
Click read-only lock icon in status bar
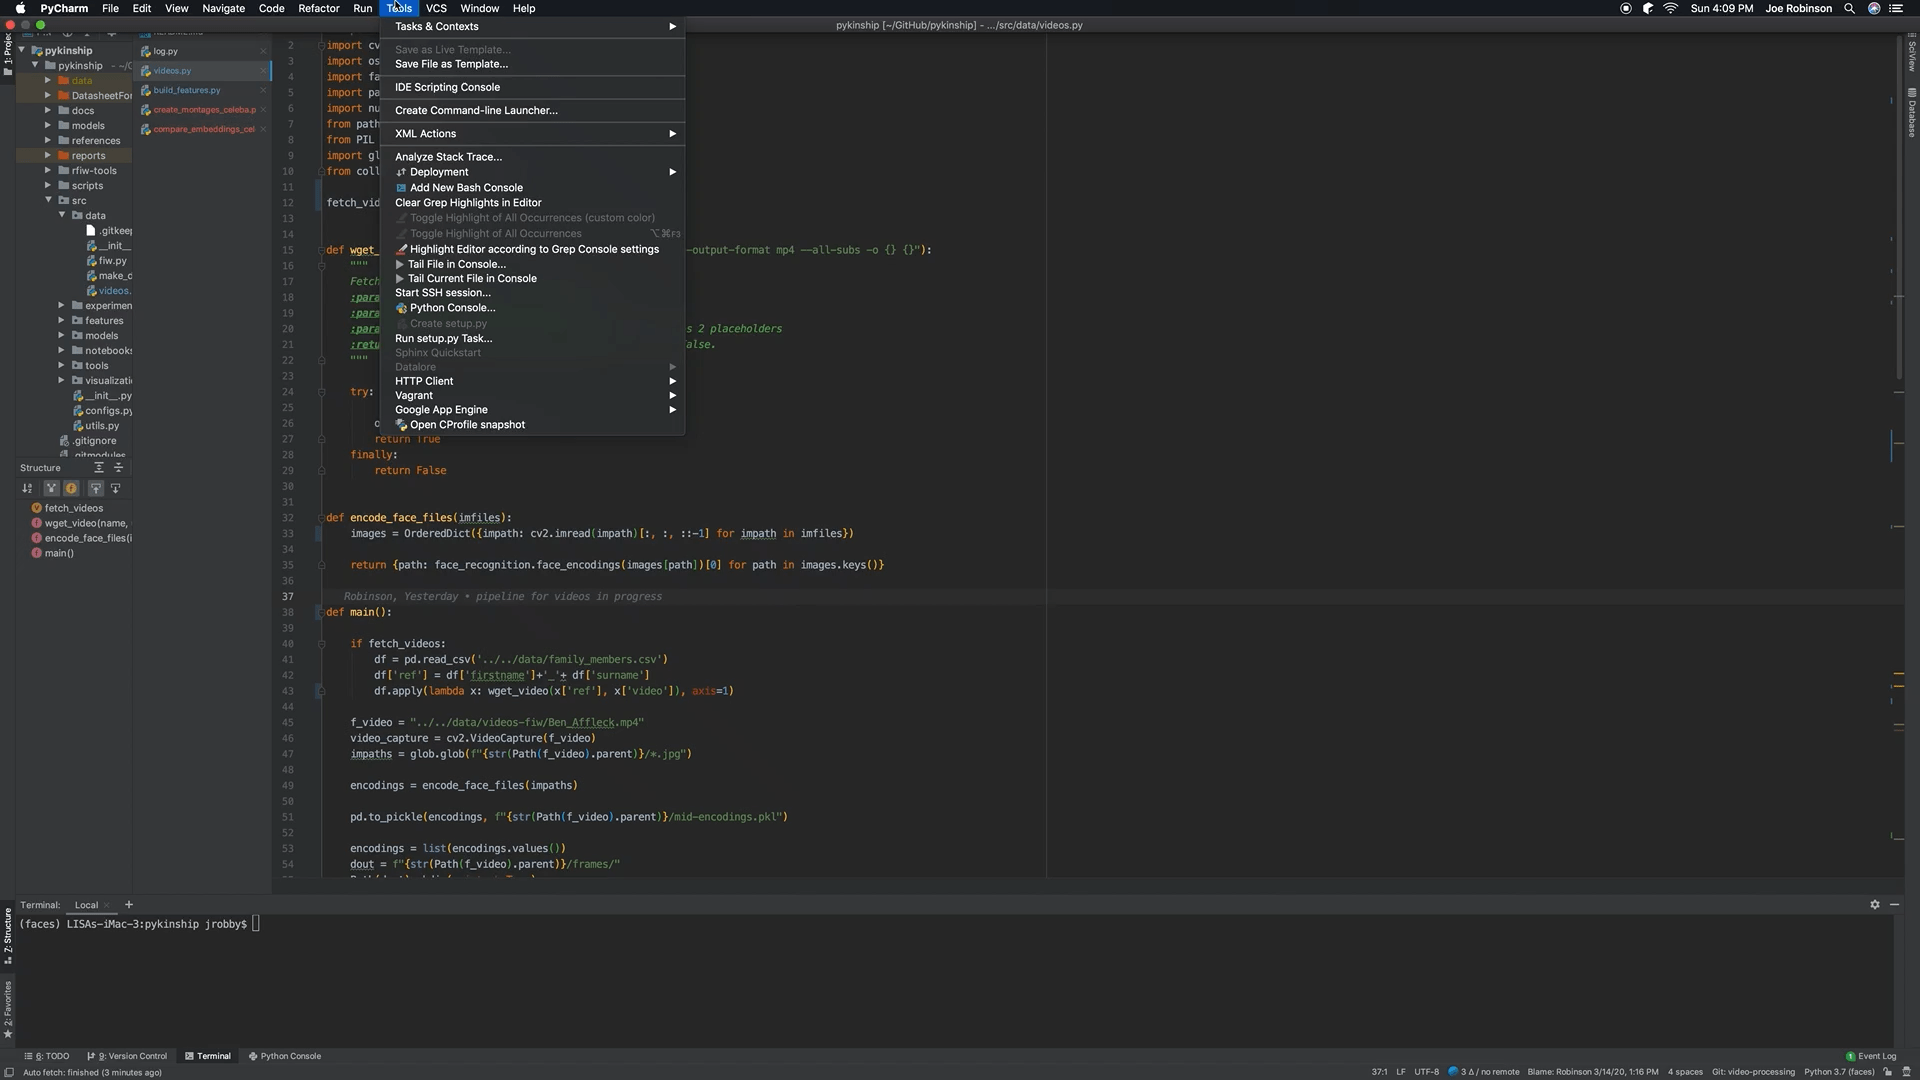1888,1072
